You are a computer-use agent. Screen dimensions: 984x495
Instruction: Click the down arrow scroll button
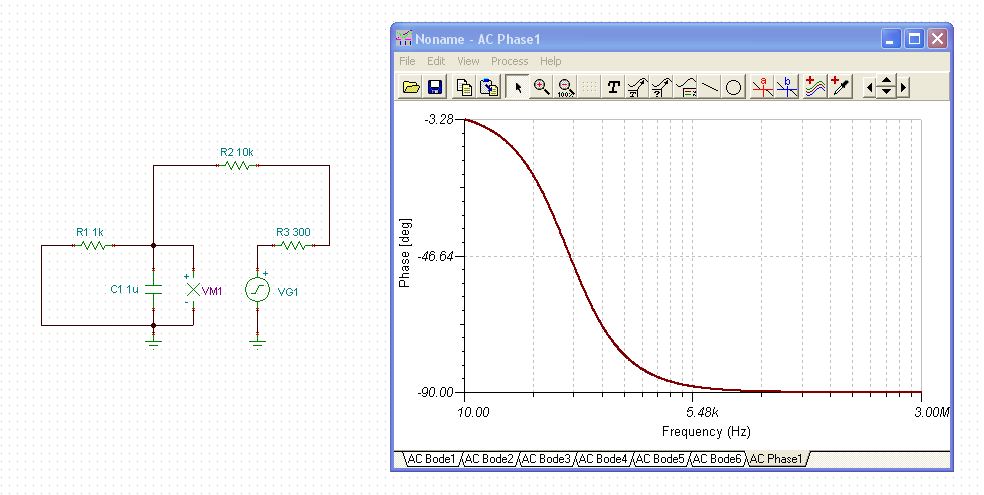click(x=886, y=93)
